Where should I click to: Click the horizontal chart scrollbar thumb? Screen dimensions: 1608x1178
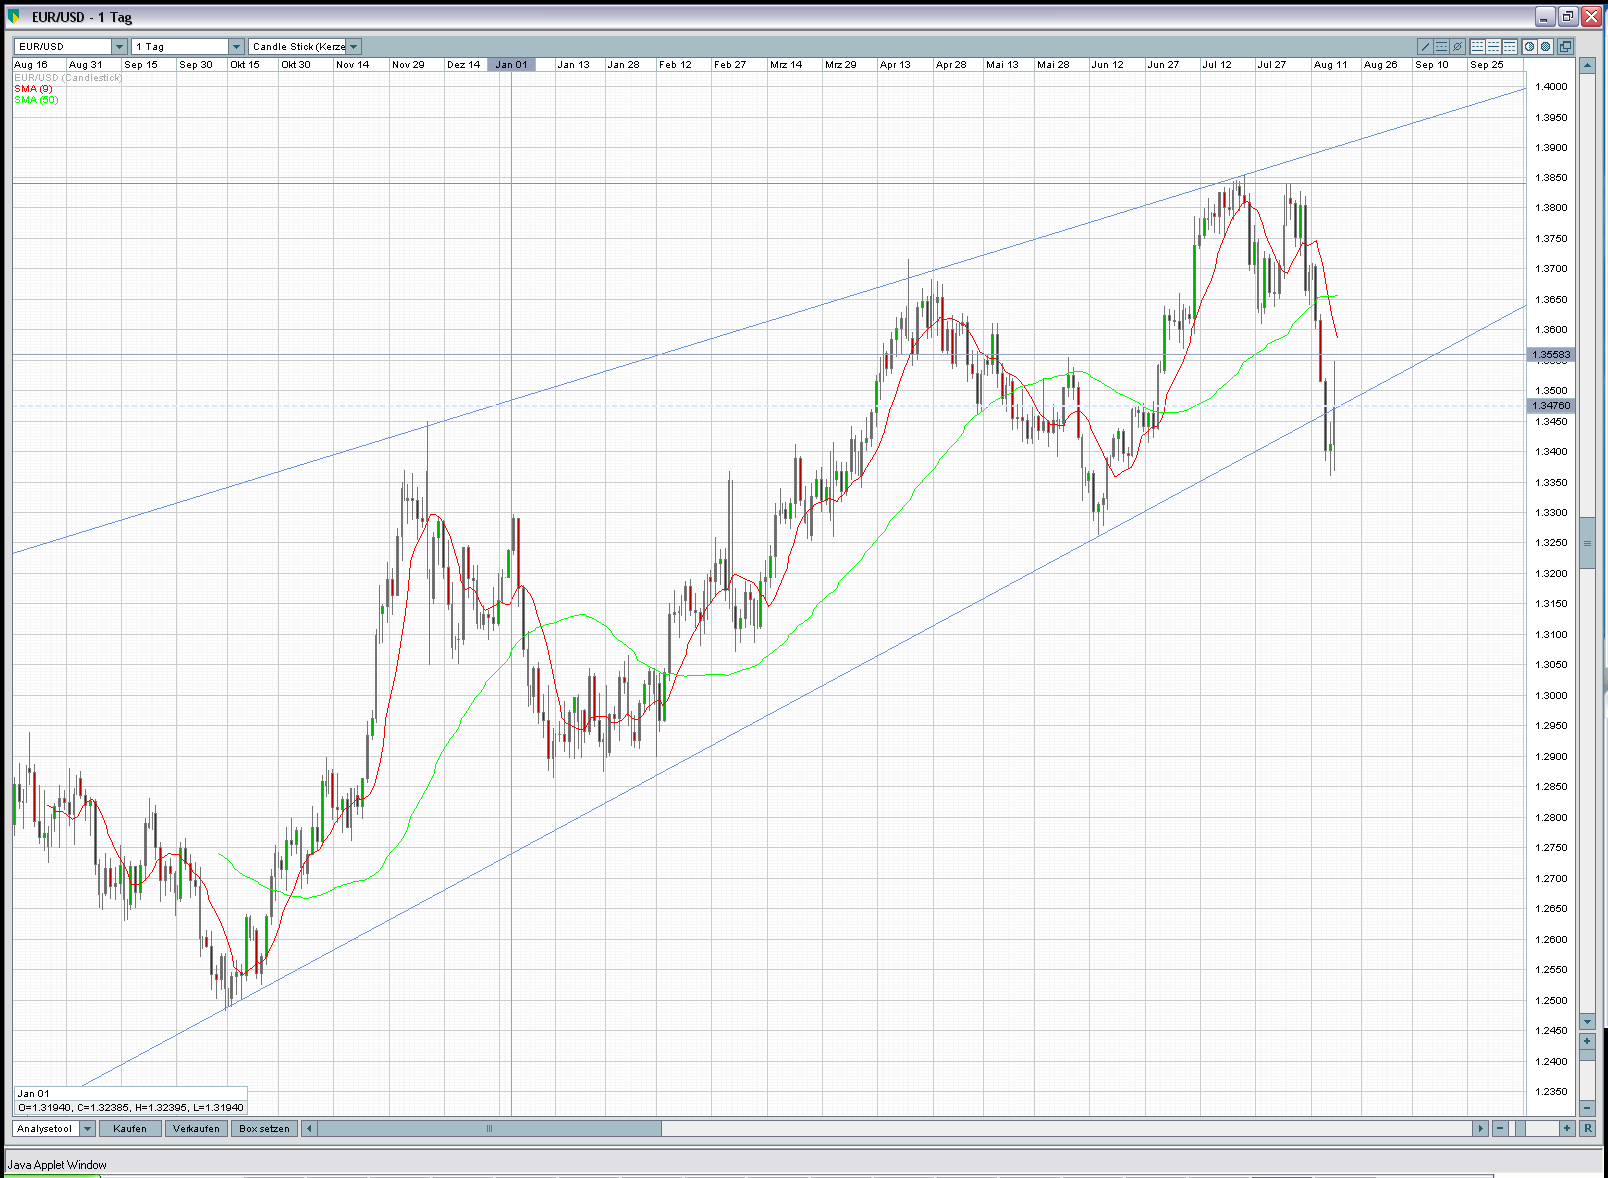pos(489,1129)
